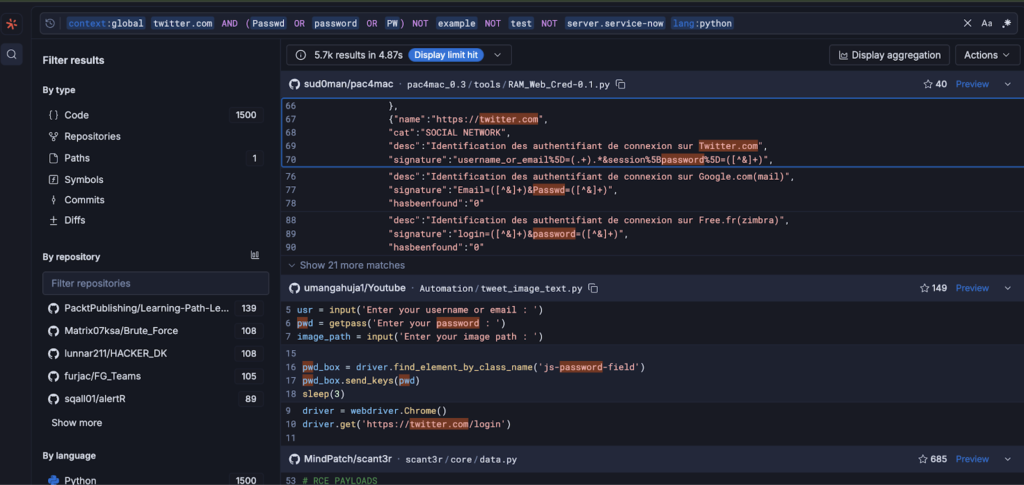Open the search icon in sidebar

tap(12, 55)
